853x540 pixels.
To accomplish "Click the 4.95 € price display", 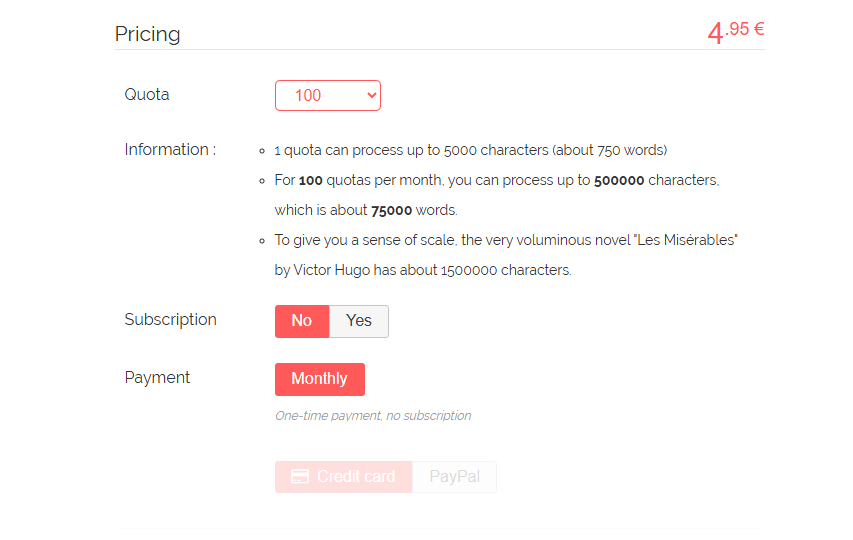I will pyautogui.click(x=736, y=32).
